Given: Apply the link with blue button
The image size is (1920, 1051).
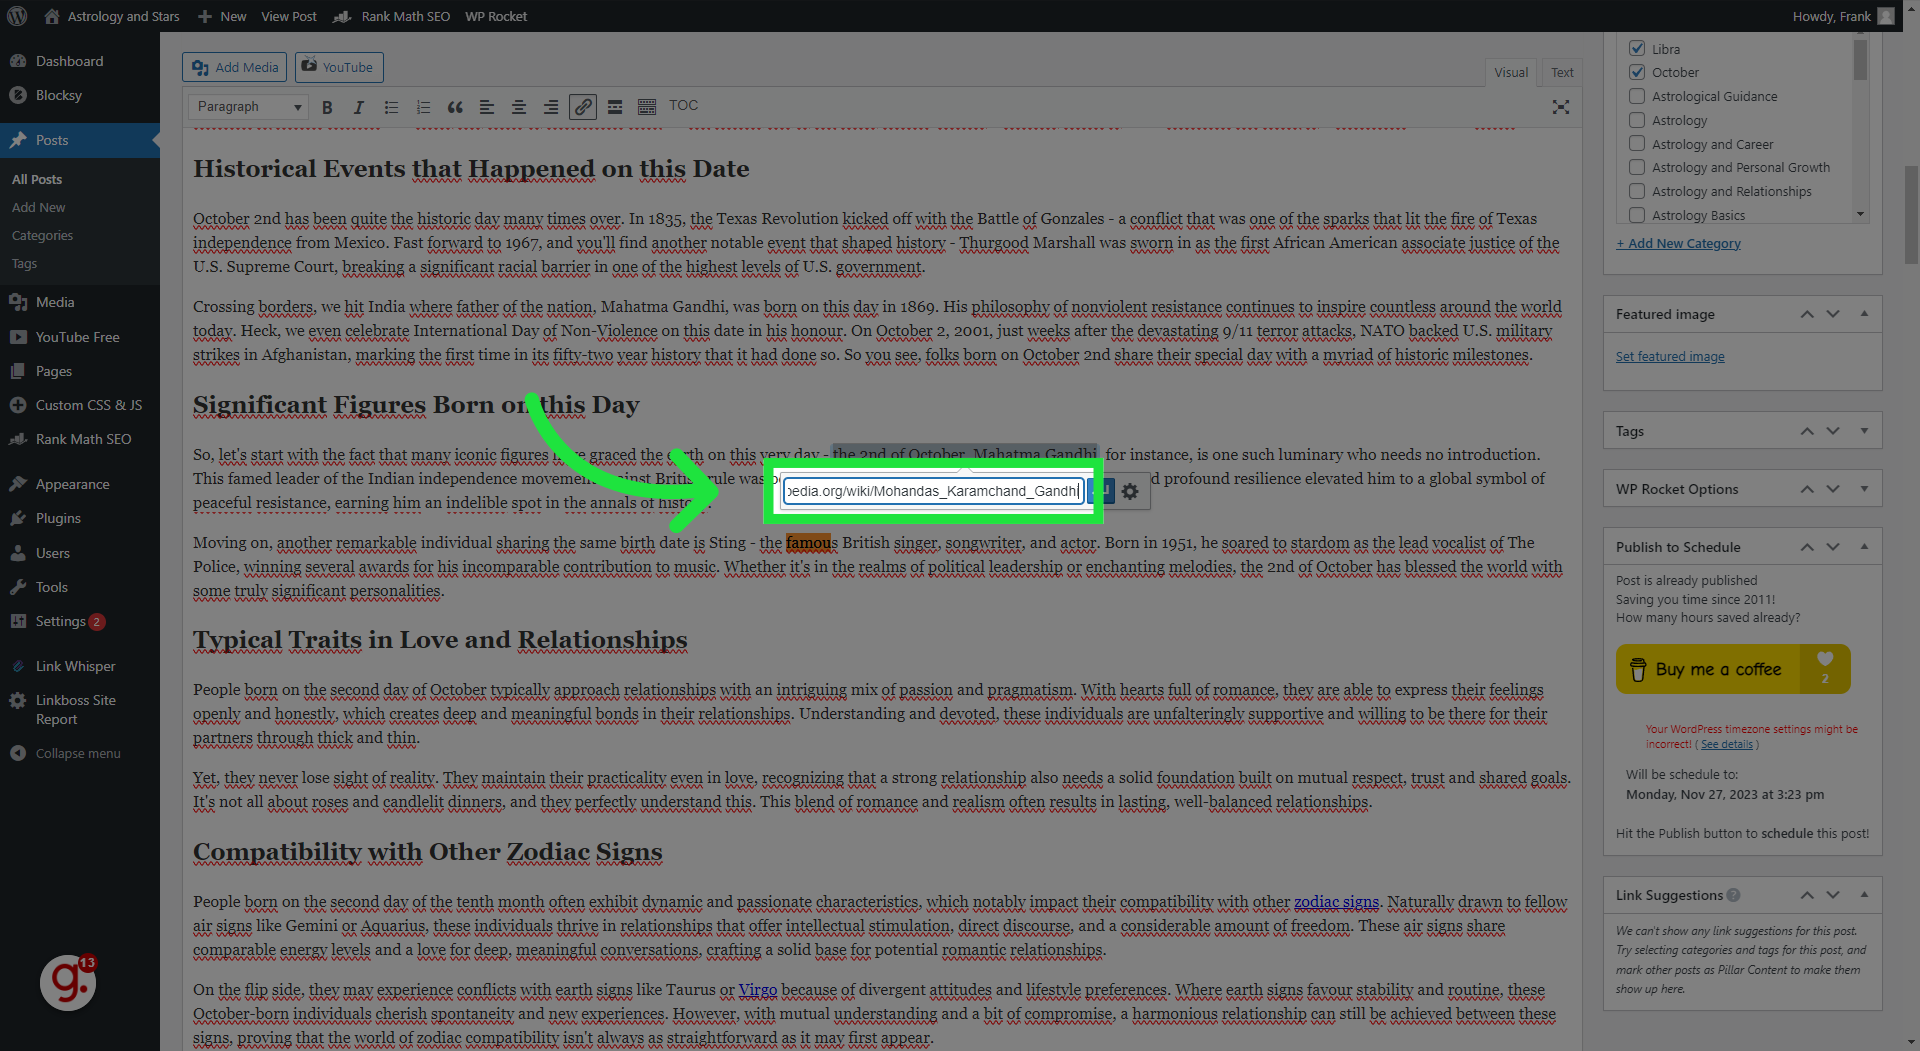Looking at the screenshot, I should 1101,491.
